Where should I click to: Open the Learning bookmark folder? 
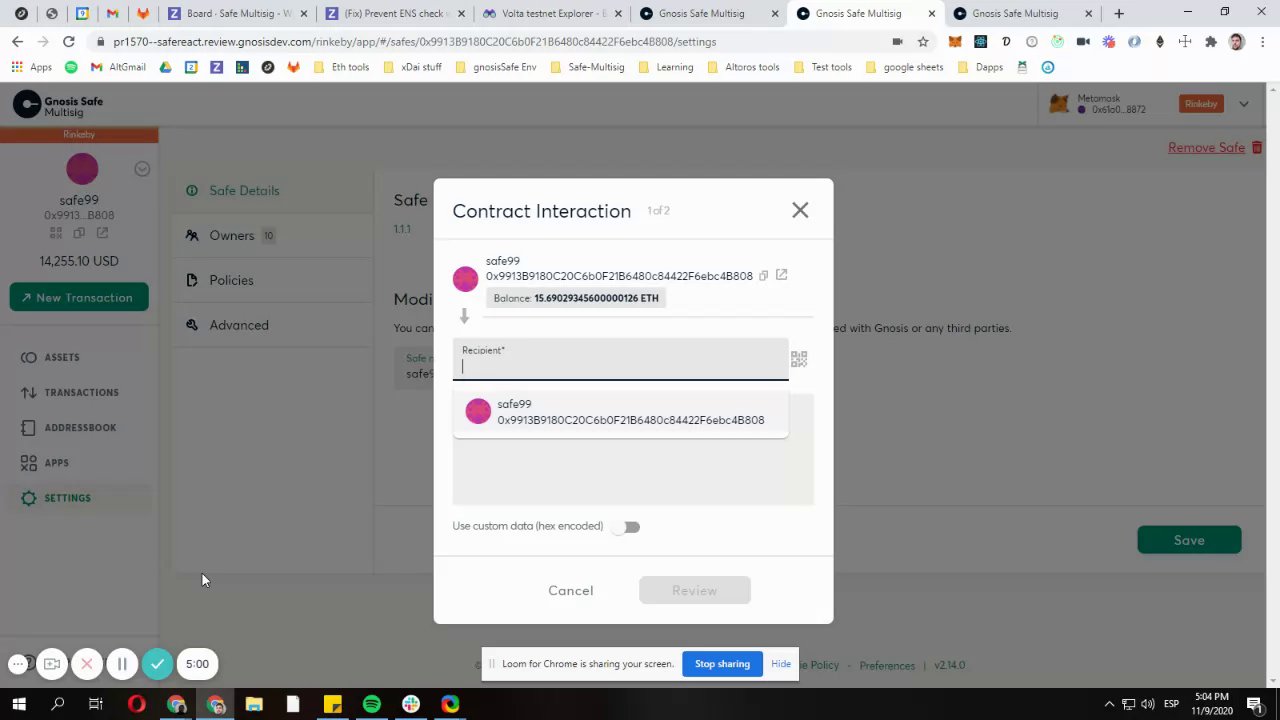pos(664,67)
